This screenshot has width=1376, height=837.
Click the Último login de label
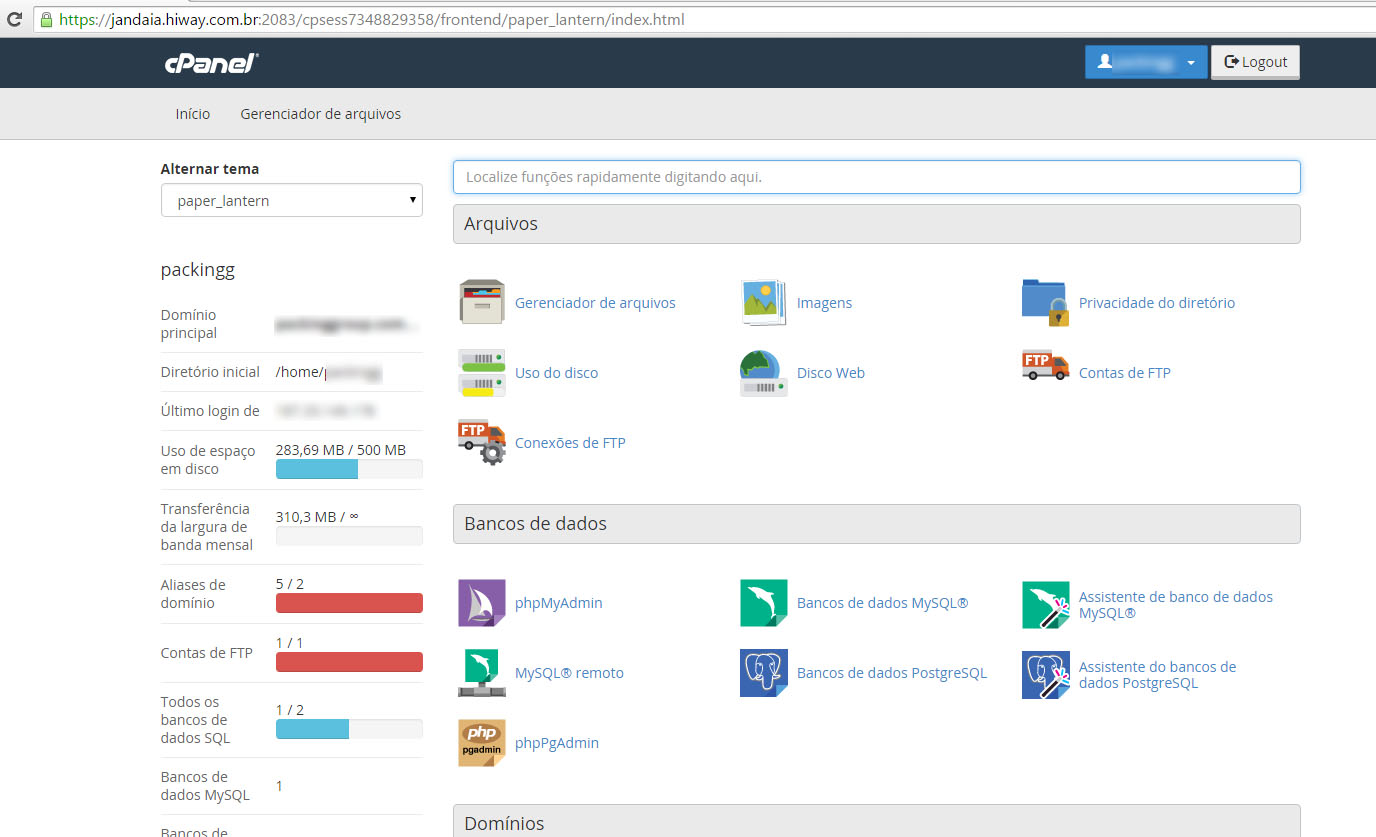(210, 411)
